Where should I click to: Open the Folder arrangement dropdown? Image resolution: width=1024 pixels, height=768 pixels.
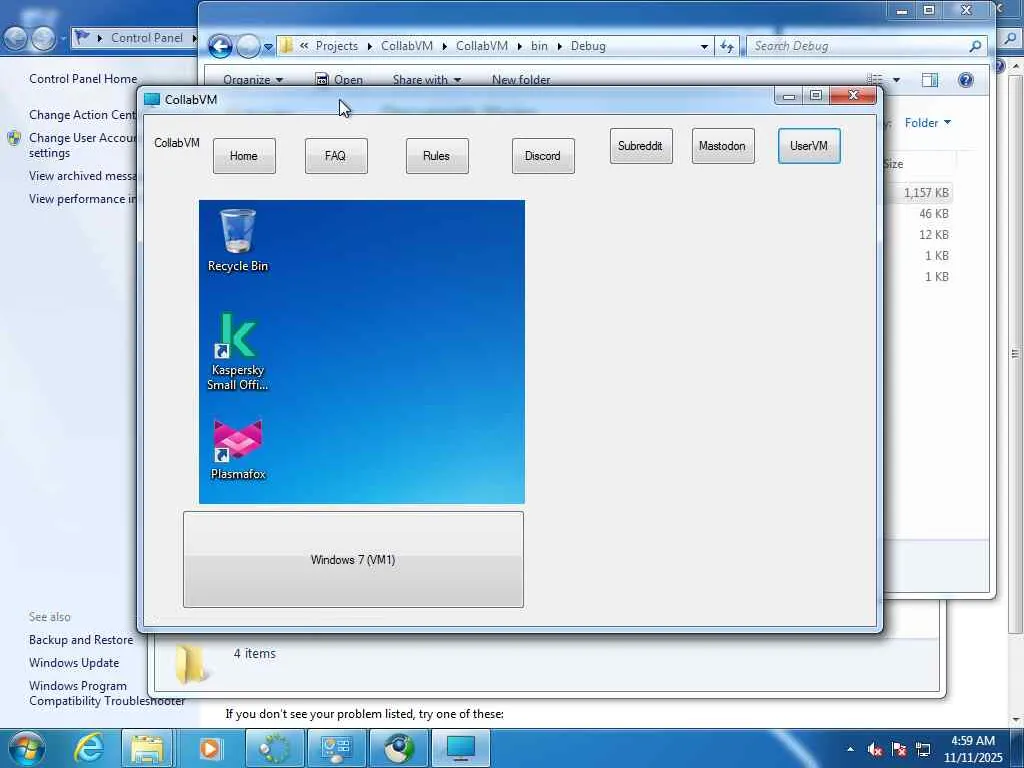pos(927,123)
